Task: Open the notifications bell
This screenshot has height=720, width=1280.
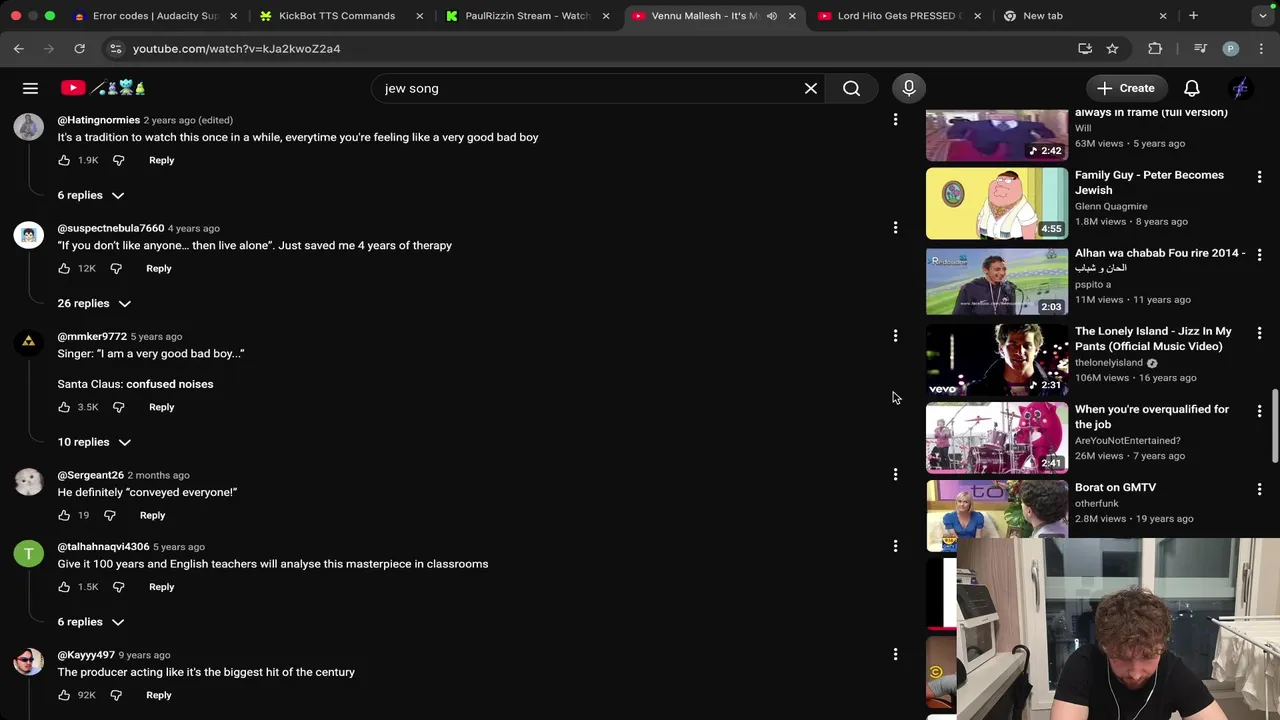Action: [x=1192, y=88]
